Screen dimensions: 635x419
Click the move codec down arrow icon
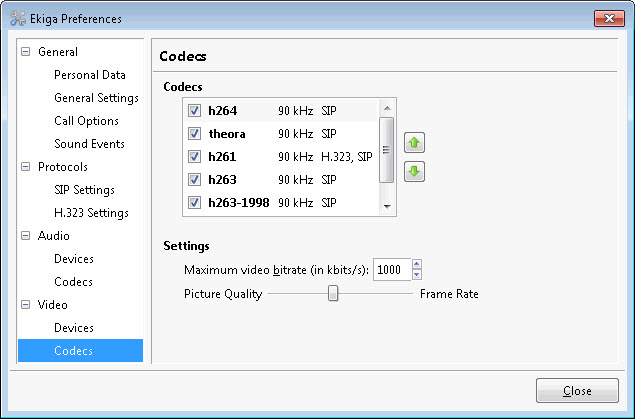(414, 172)
